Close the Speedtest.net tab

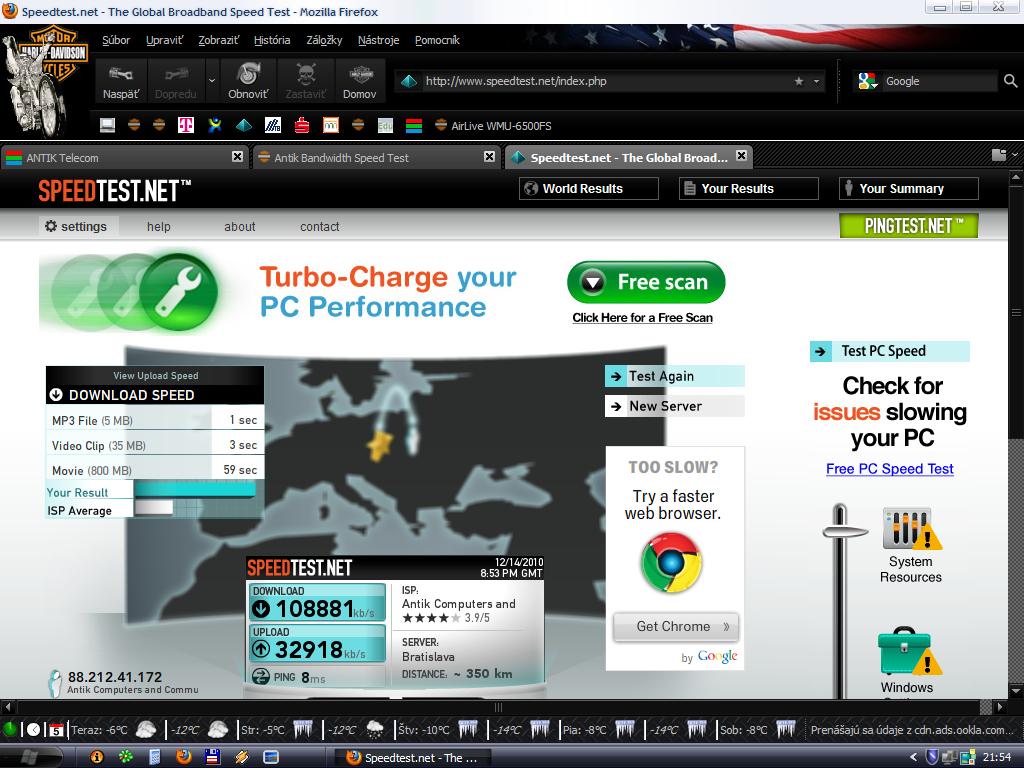point(741,155)
